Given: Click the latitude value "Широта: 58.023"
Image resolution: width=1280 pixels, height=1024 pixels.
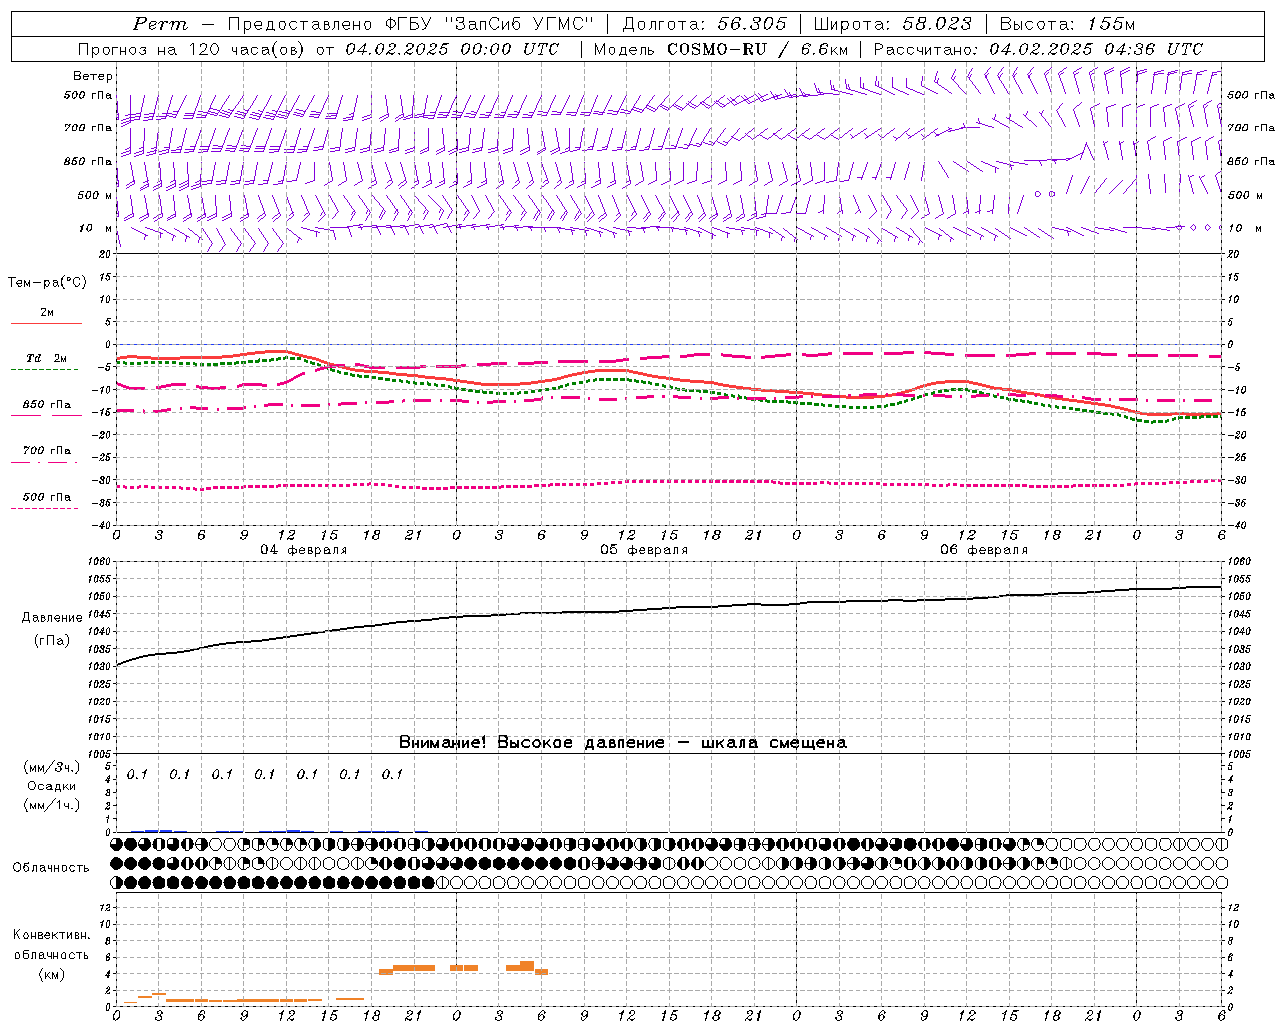Looking at the screenshot, I should (x=893, y=24).
